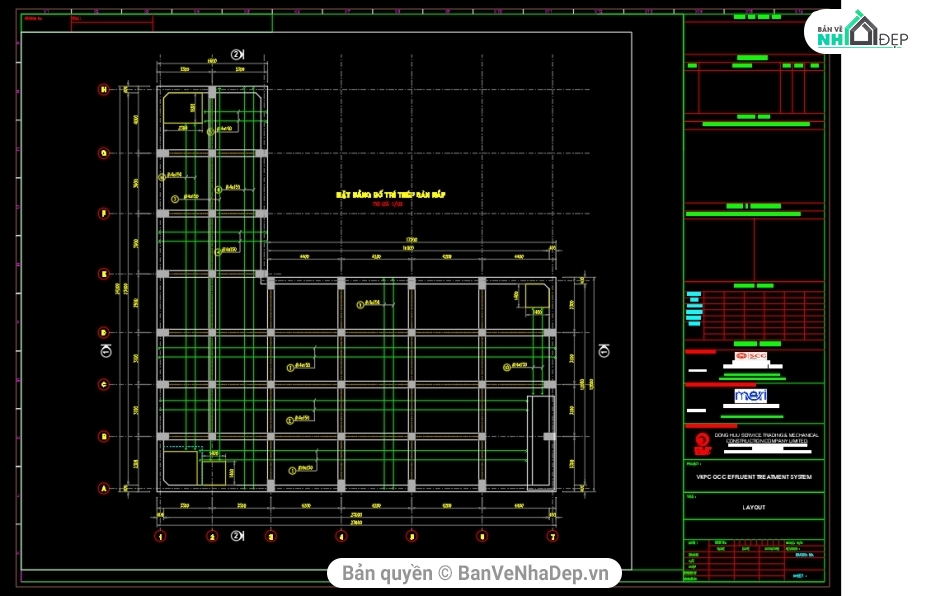The width and height of the screenshot is (950, 596).
Task: Click the red OCC logo in title block
Action: point(750,357)
